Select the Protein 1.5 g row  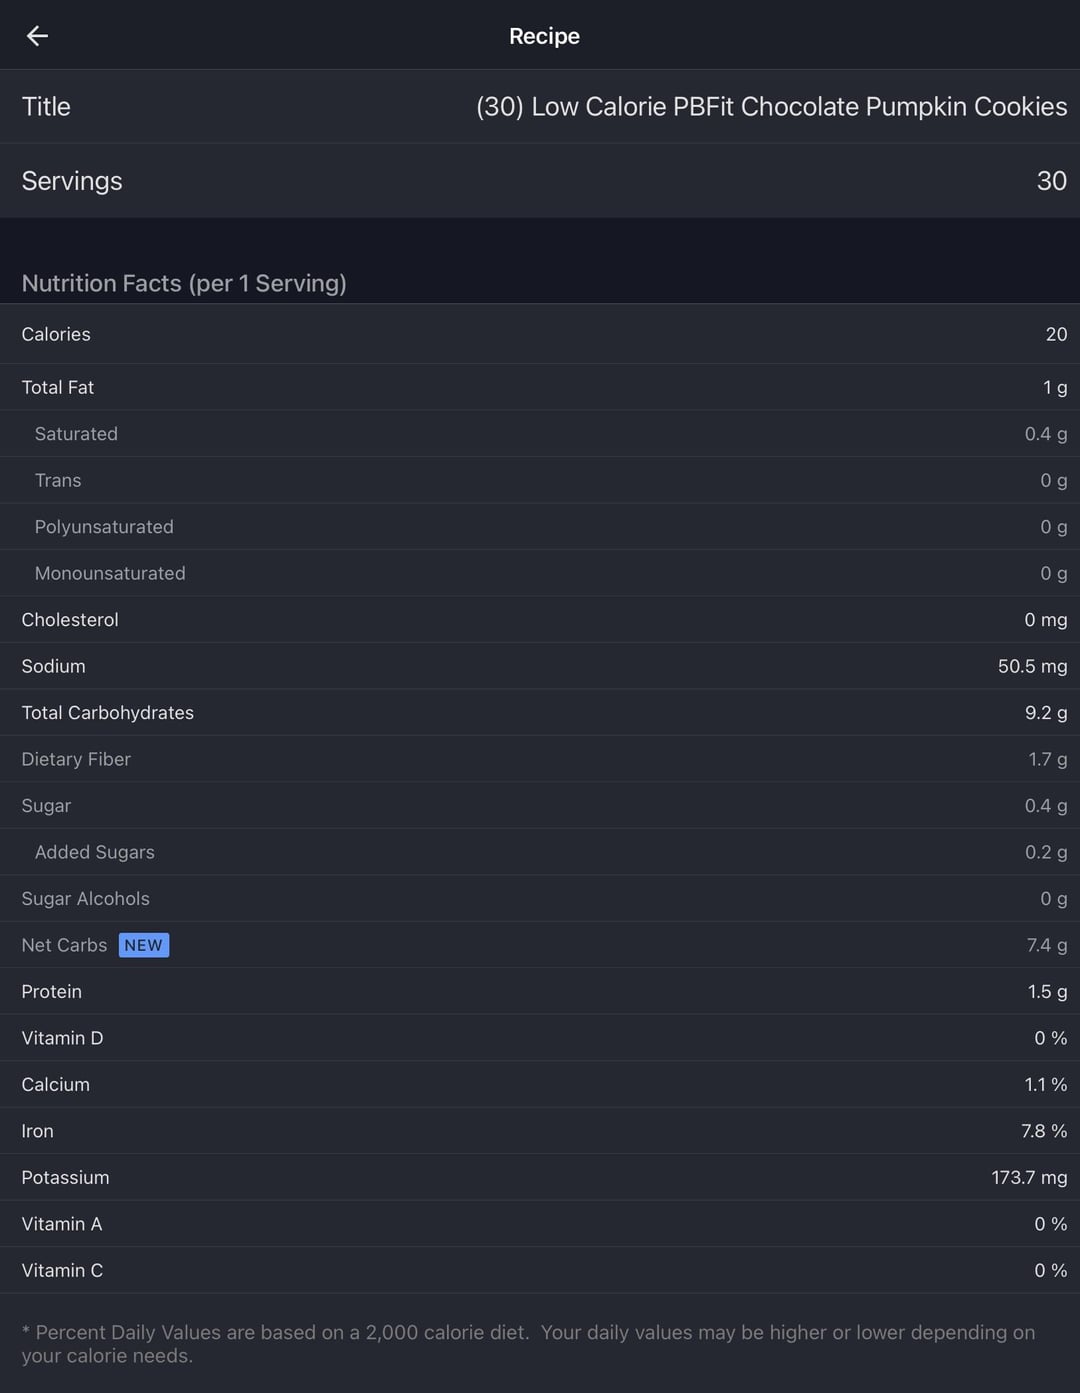tap(540, 992)
